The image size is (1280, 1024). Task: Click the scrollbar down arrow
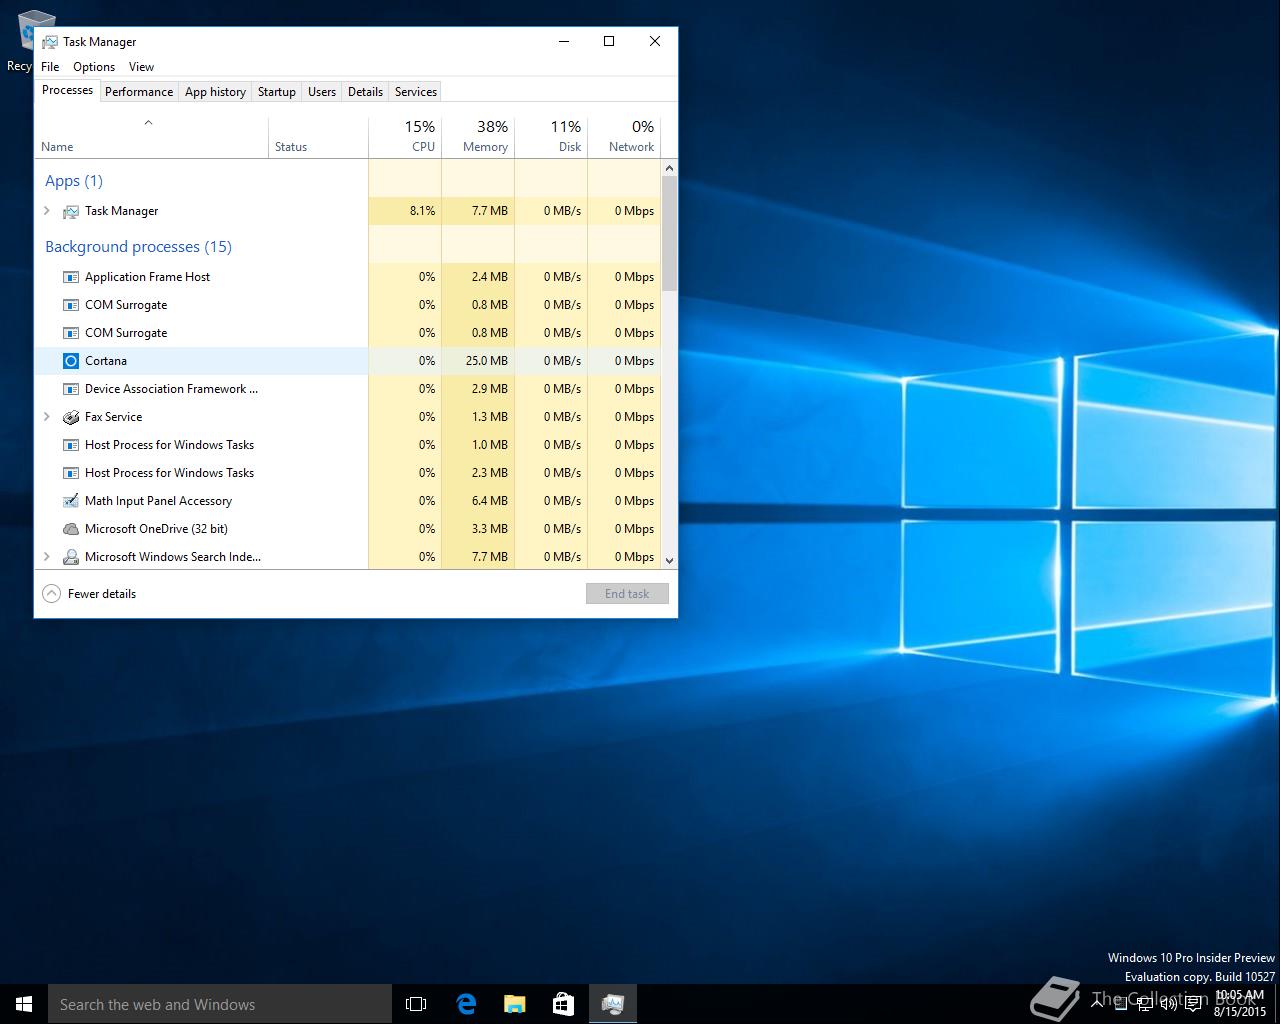[669, 561]
